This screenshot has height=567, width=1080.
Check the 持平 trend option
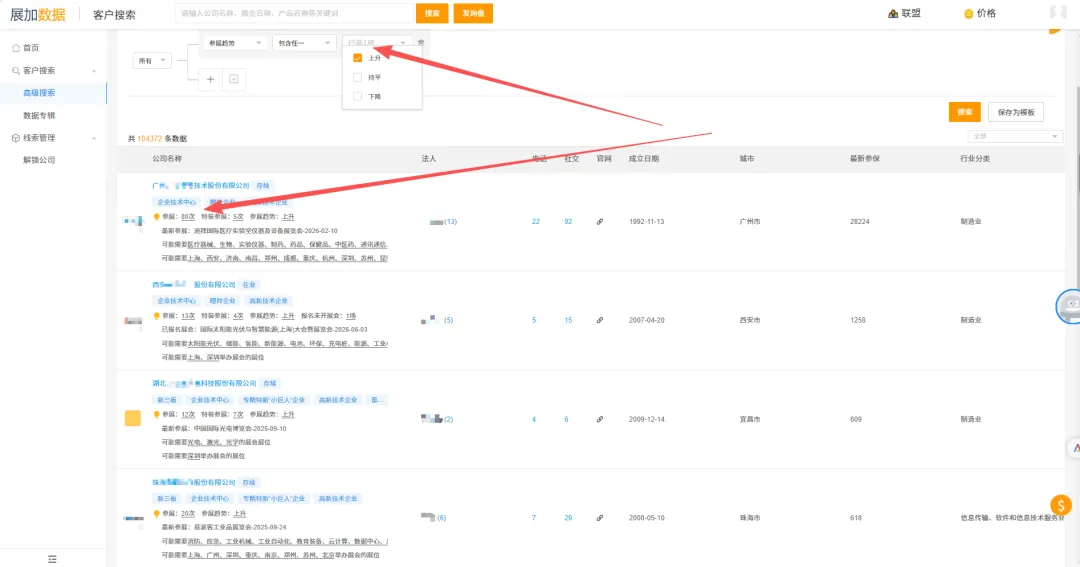click(357, 77)
